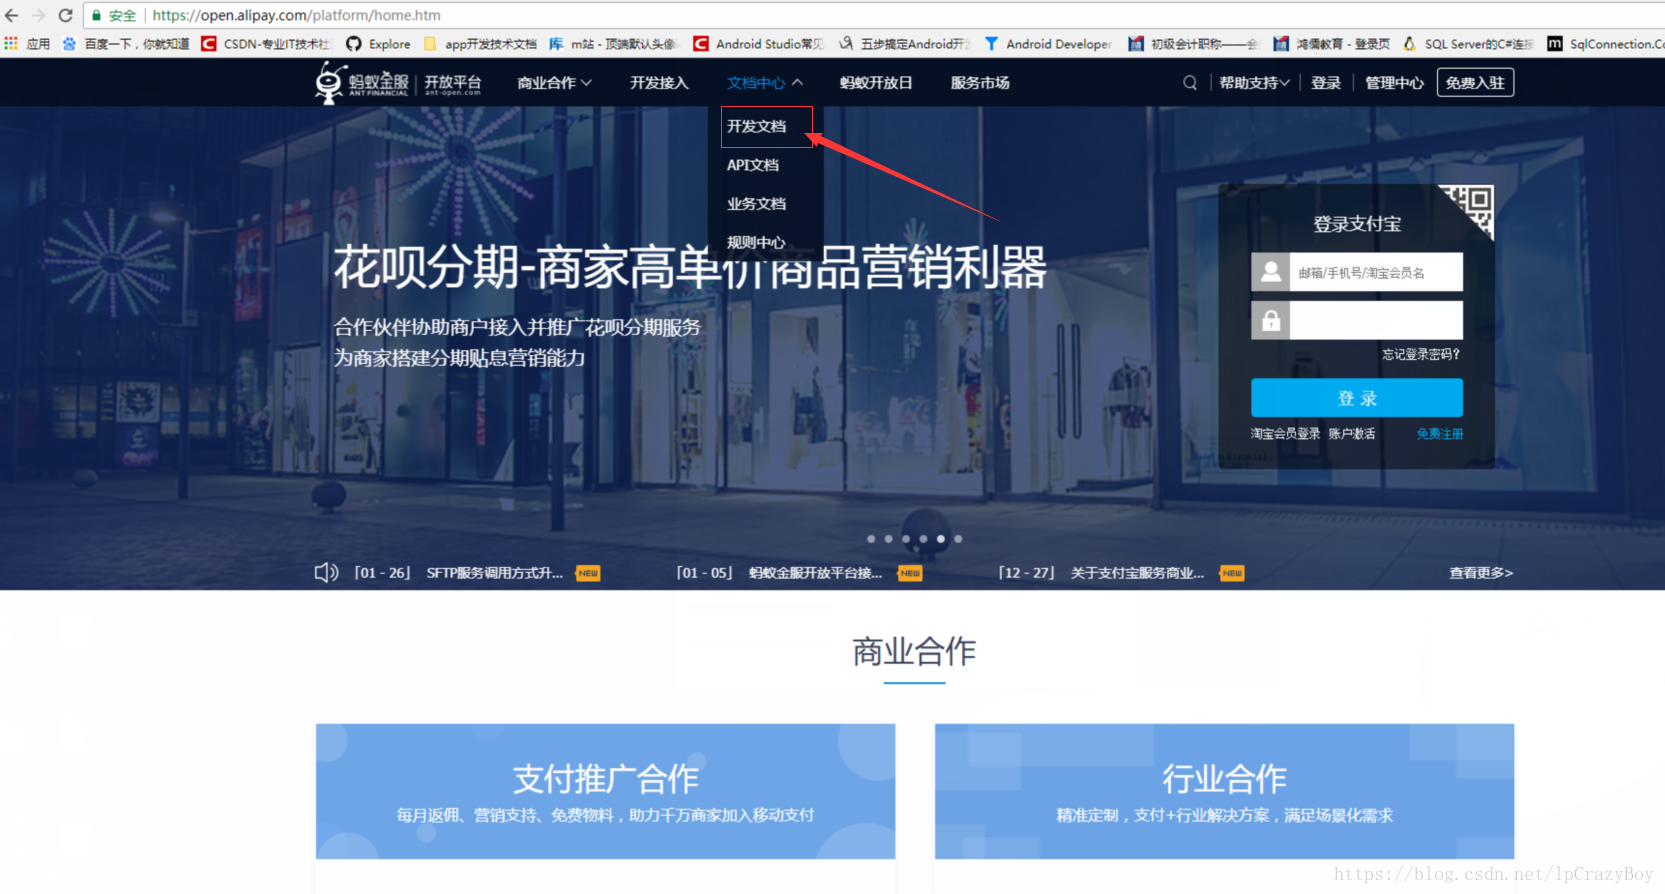The width and height of the screenshot is (1665, 894).
Task: Open the 支付推广合作 card
Action: [605, 791]
